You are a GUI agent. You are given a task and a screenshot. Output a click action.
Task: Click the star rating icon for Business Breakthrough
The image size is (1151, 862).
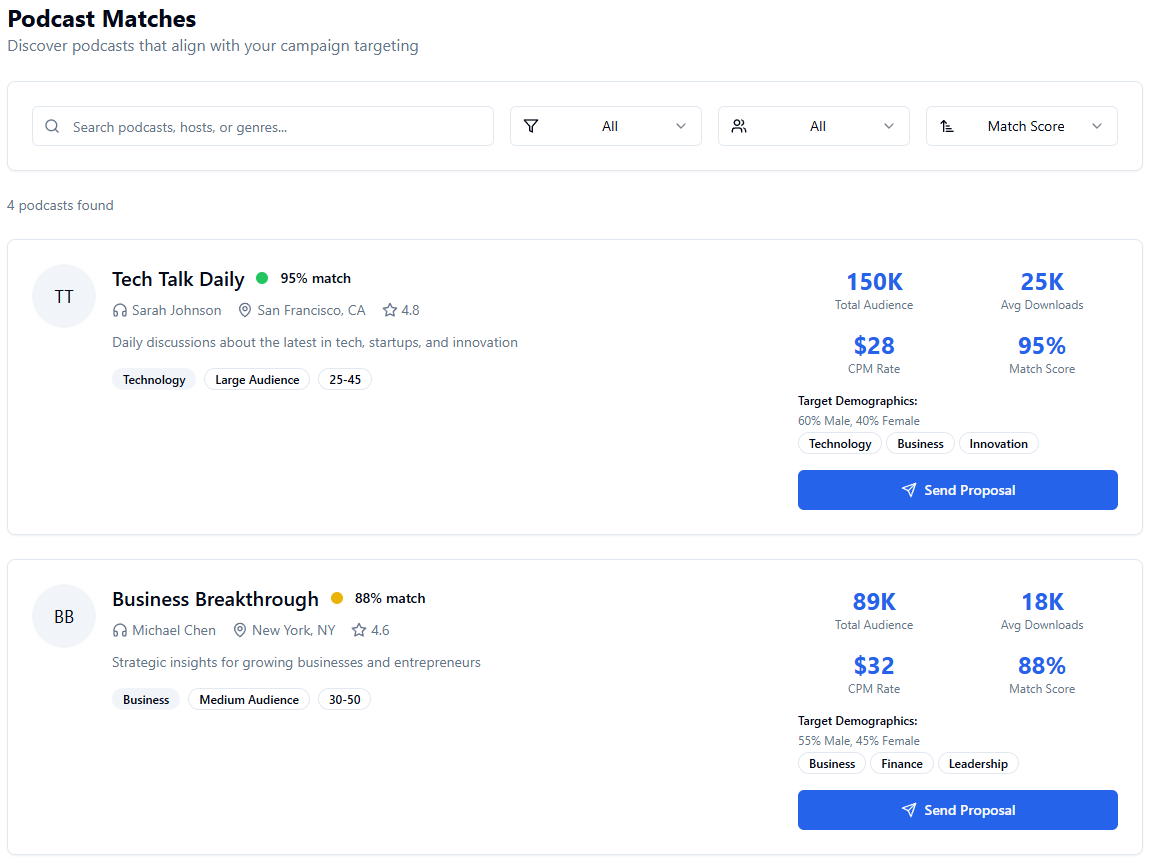tap(359, 630)
